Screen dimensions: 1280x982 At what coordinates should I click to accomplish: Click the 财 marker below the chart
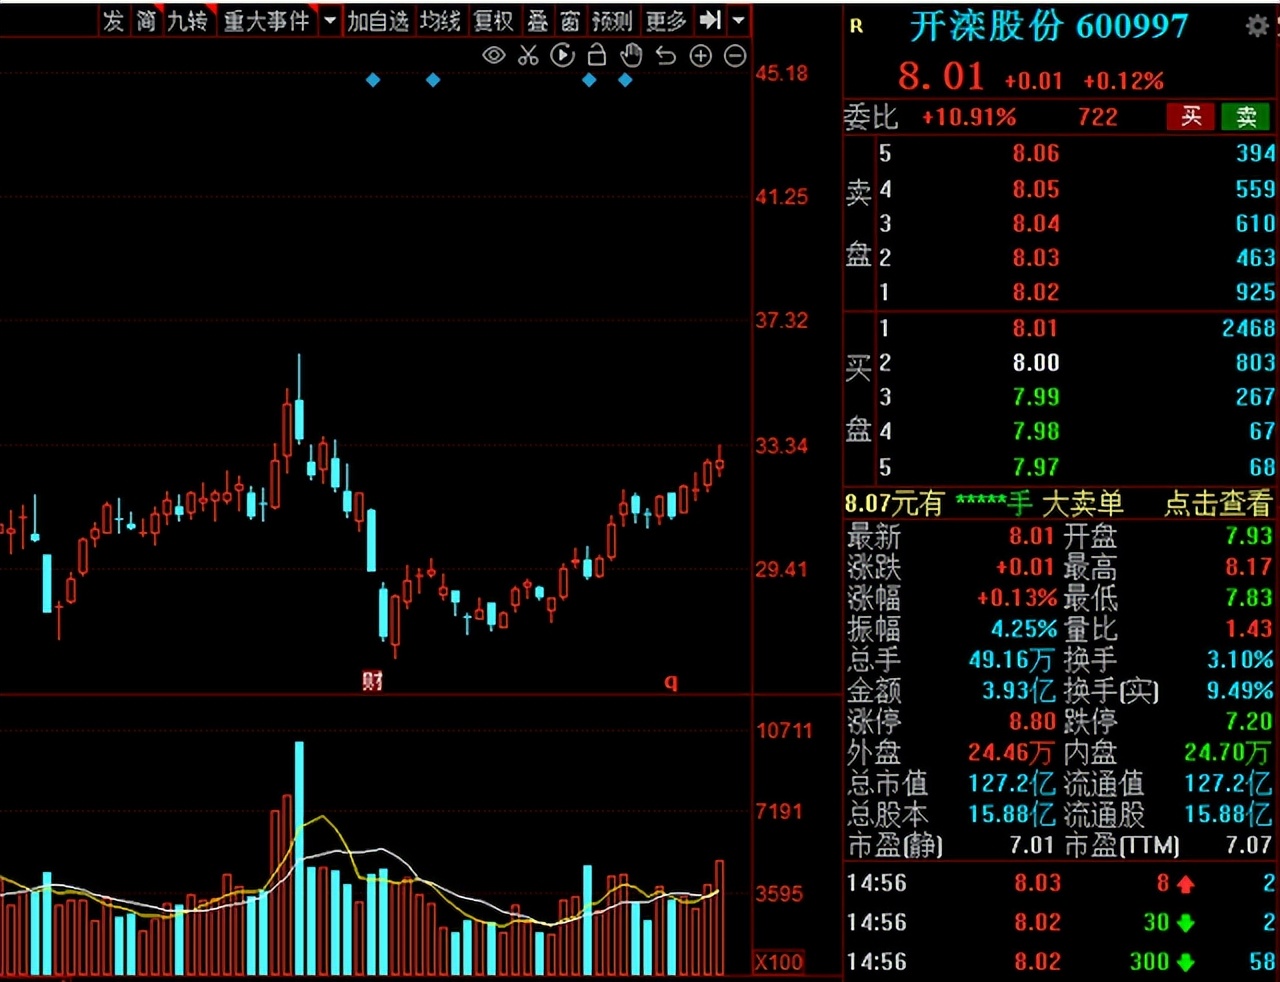point(372,681)
